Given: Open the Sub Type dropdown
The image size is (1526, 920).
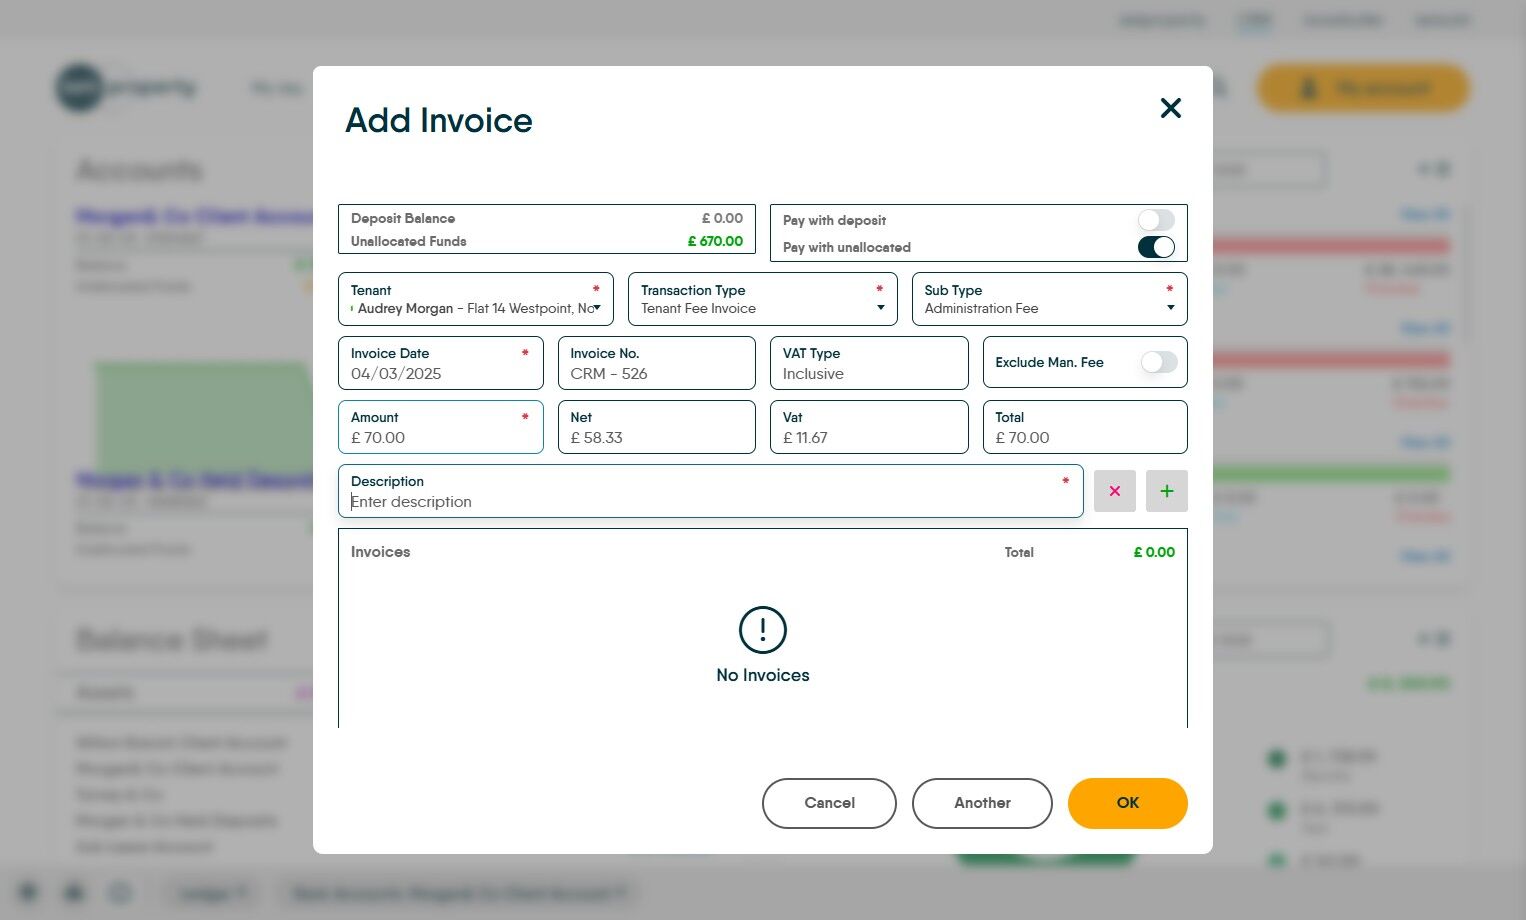Looking at the screenshot, I should (1050, 299).
